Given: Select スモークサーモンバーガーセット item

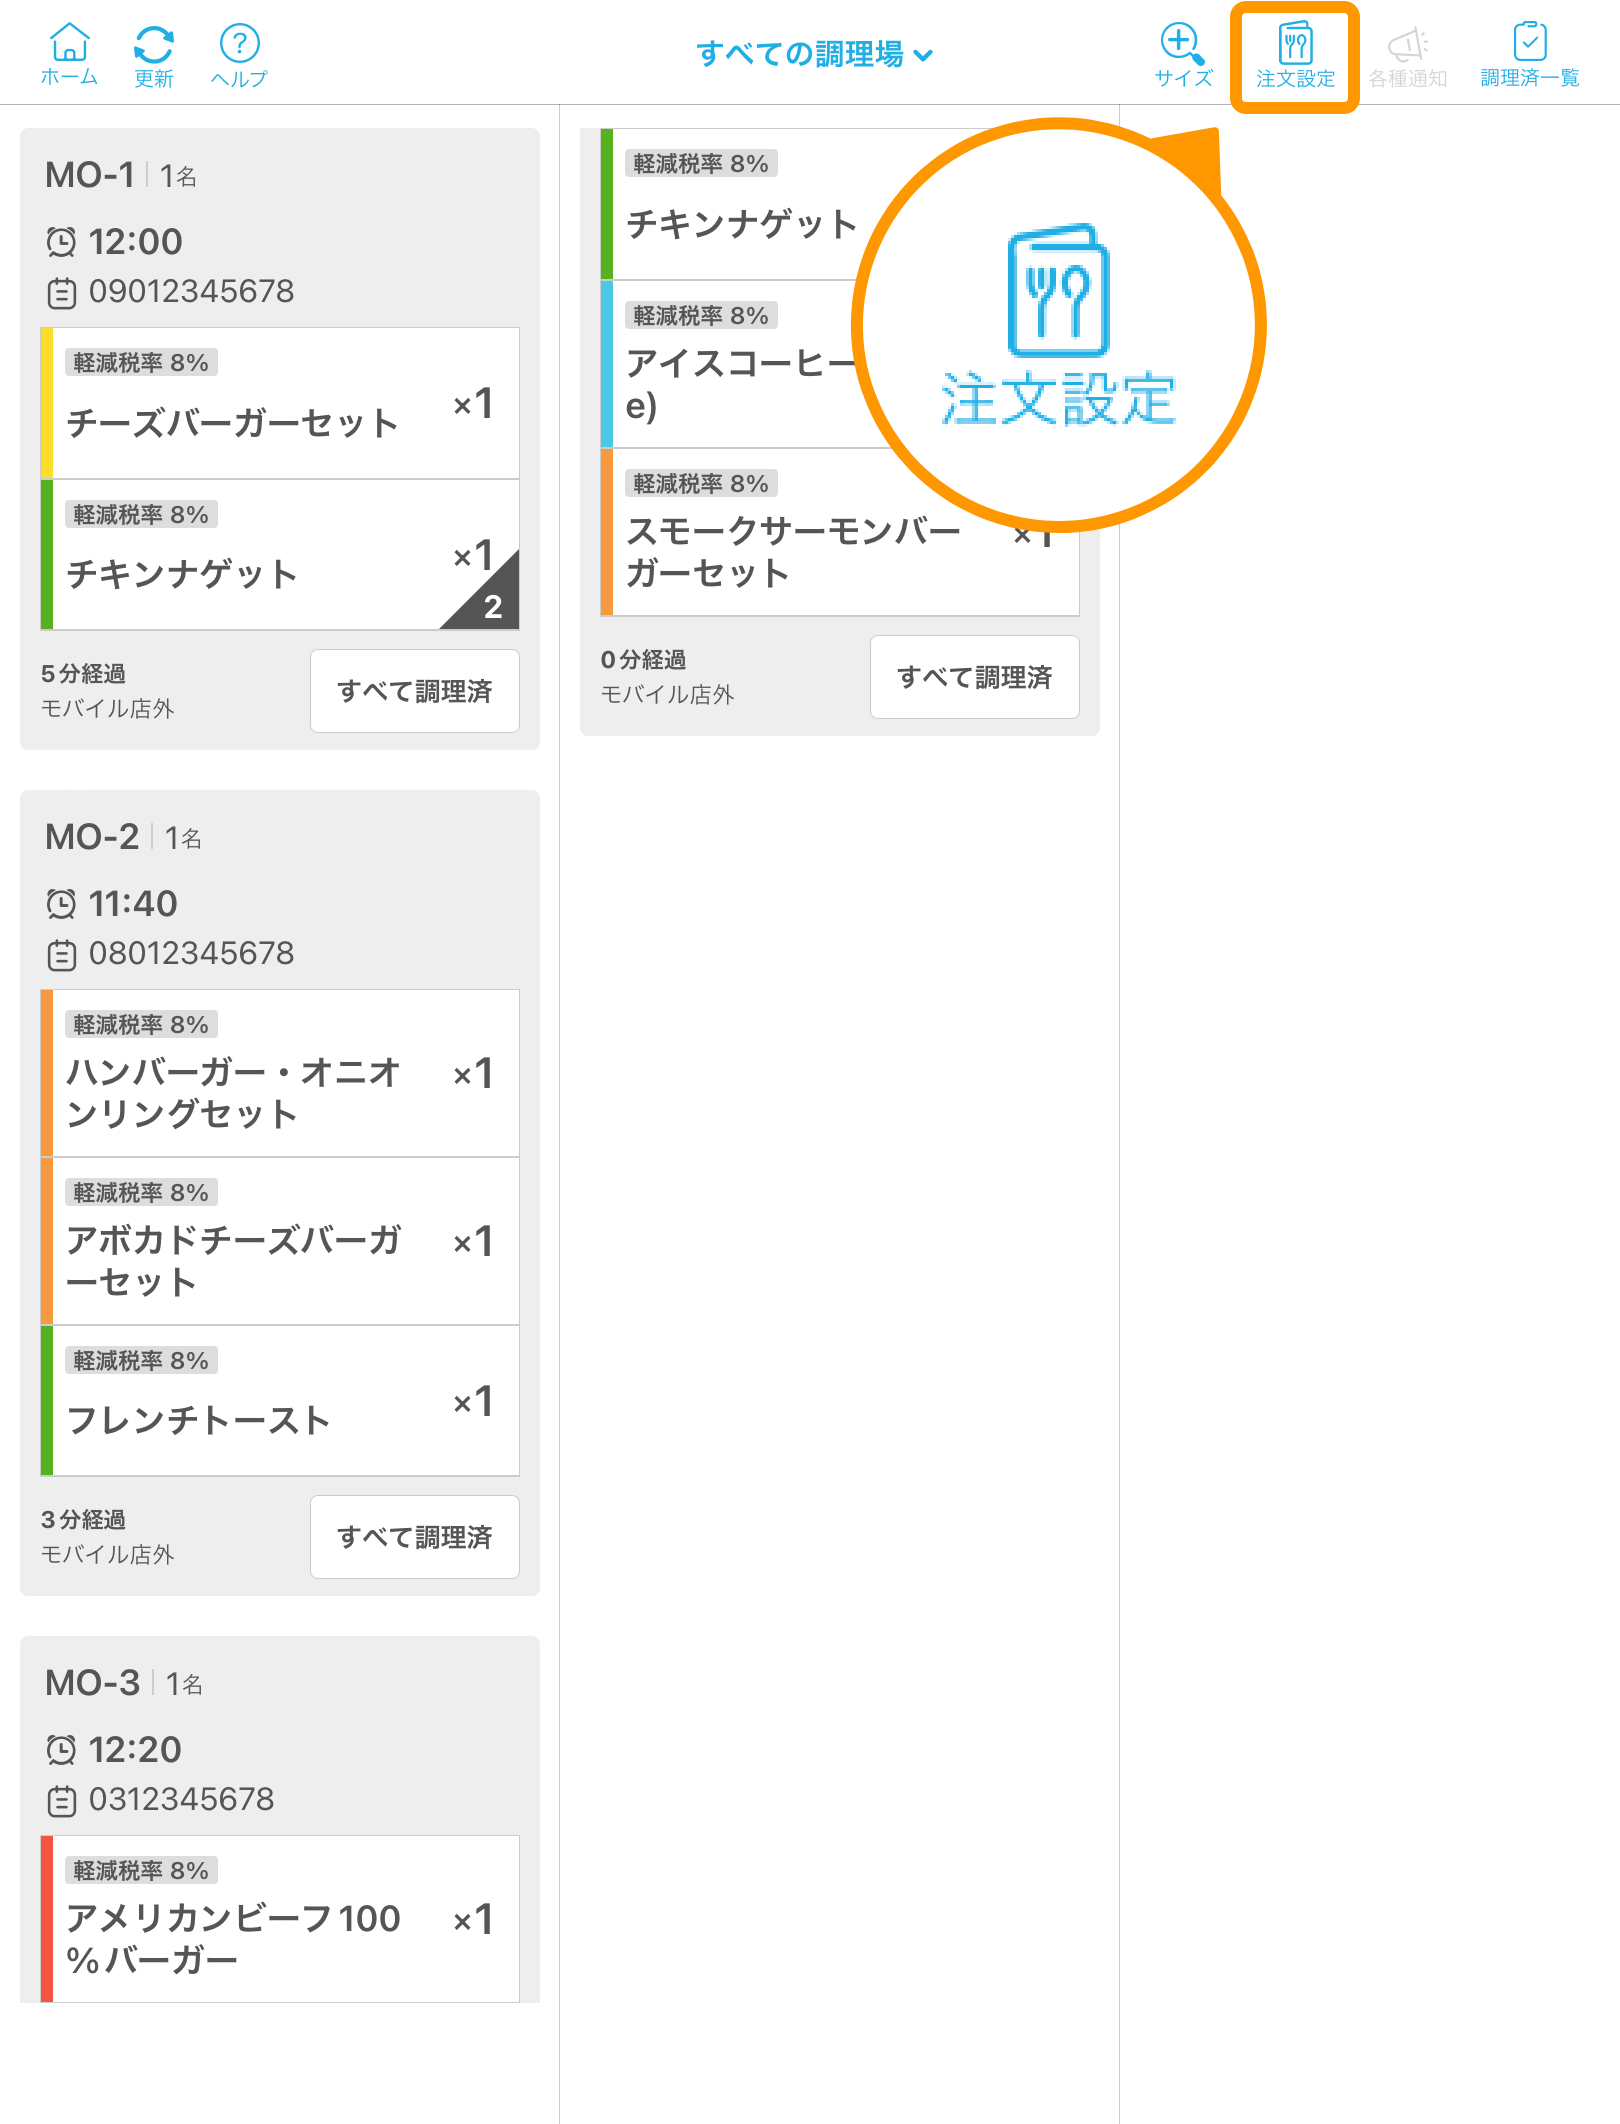Looking at the screenshot, I should point(840,532).
